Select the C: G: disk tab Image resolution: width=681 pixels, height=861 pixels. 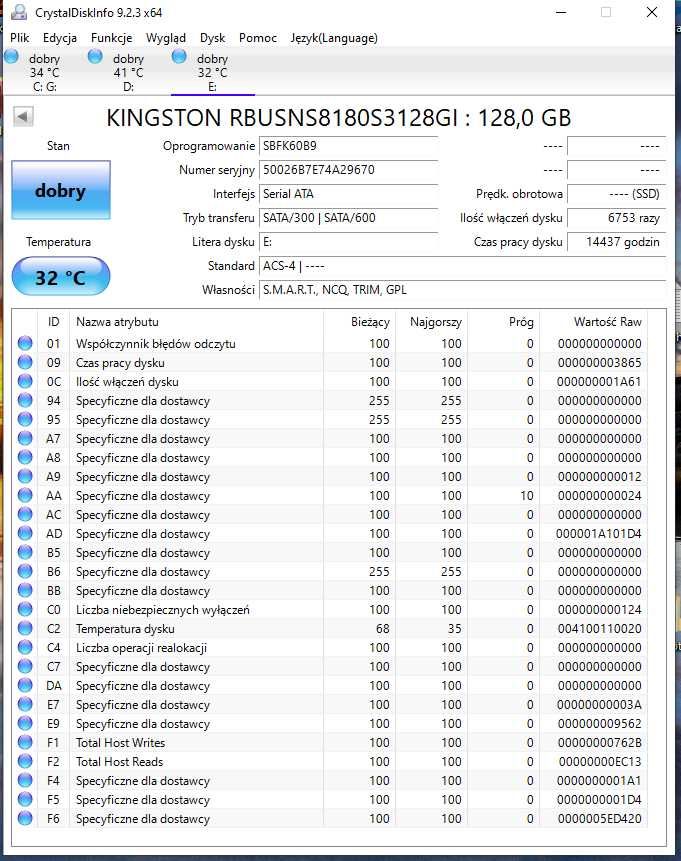43,72
